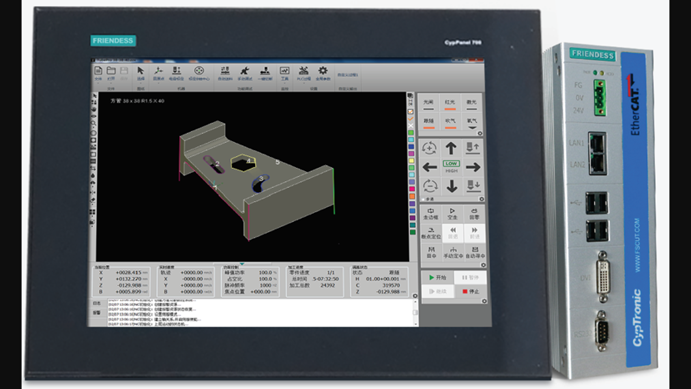Toggle the 激光 laser switch

[x=472, y=104]
